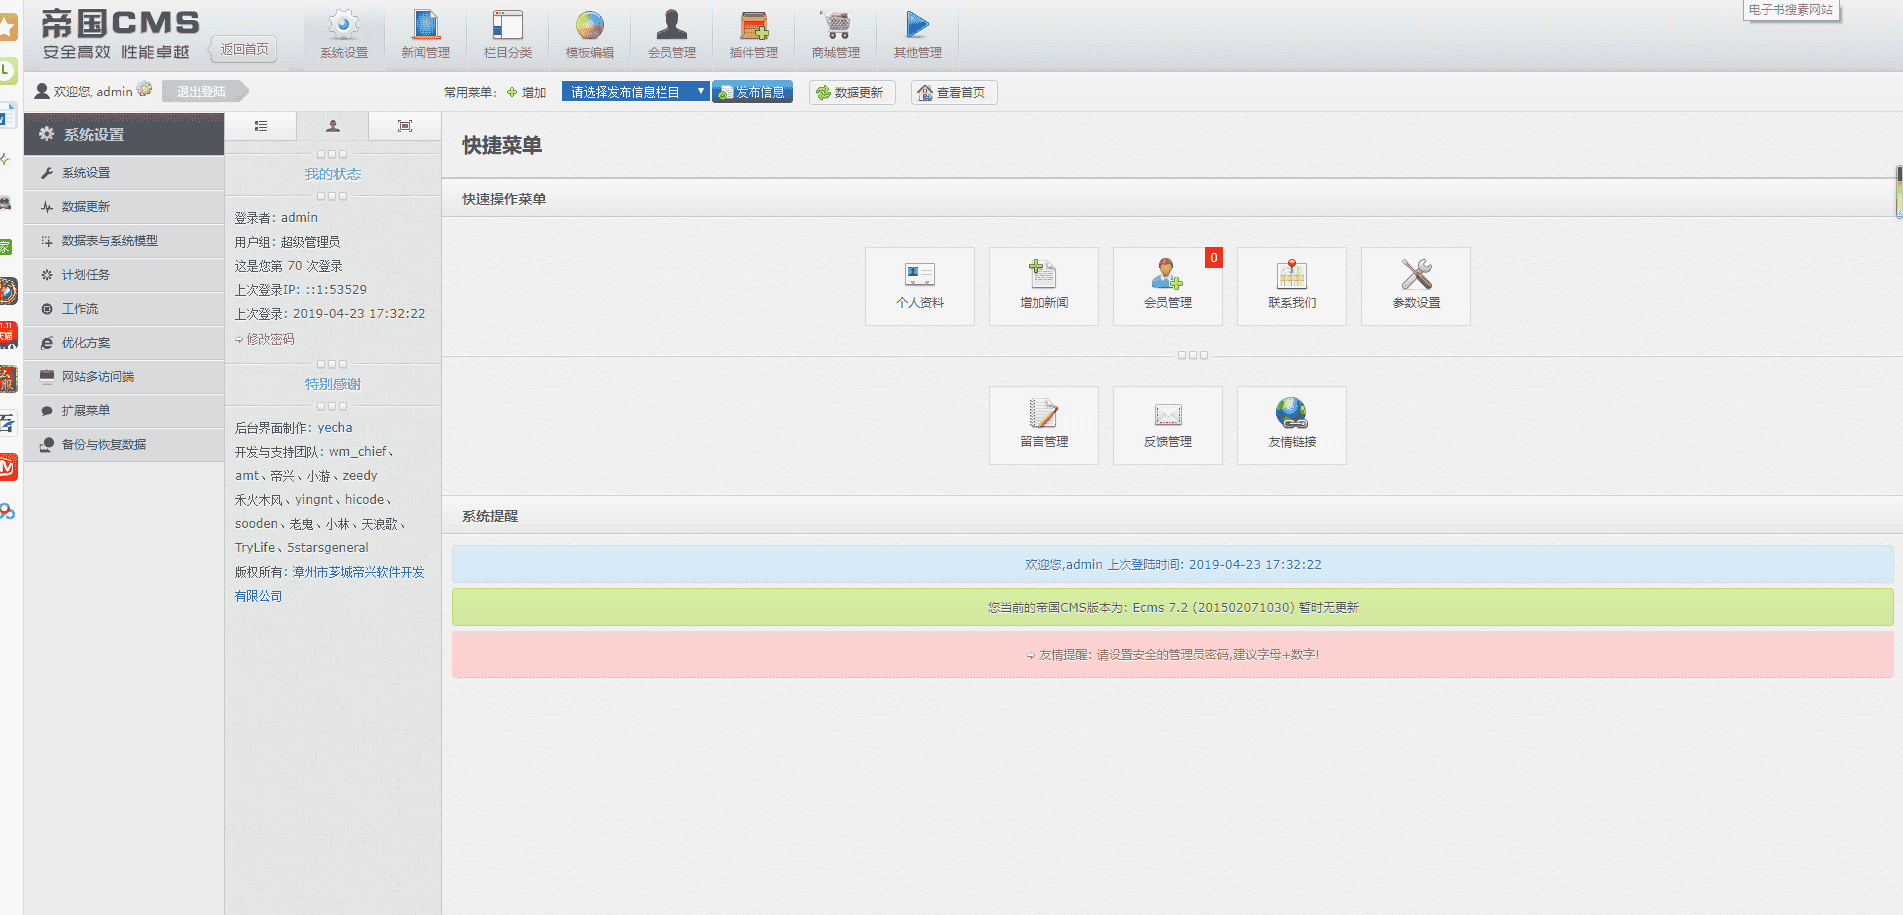Select 工作流 in the left sidebar
The height and width of the screenshot is (915, 1903).
point(124,309)
